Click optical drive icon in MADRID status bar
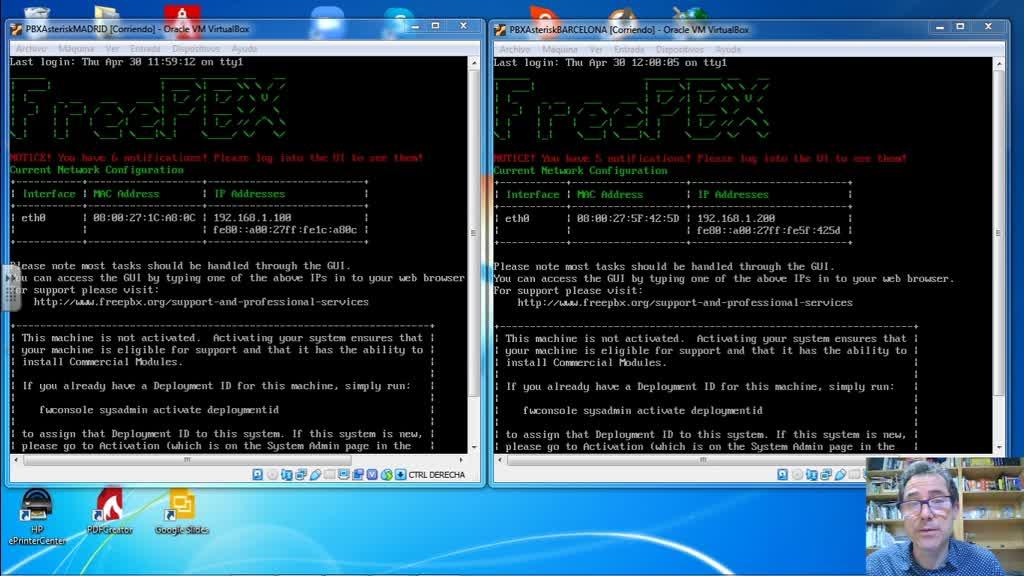 [272, 475]
